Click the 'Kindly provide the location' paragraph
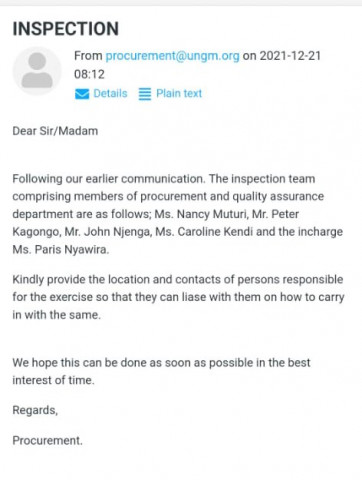 click(x=178, y=297)
